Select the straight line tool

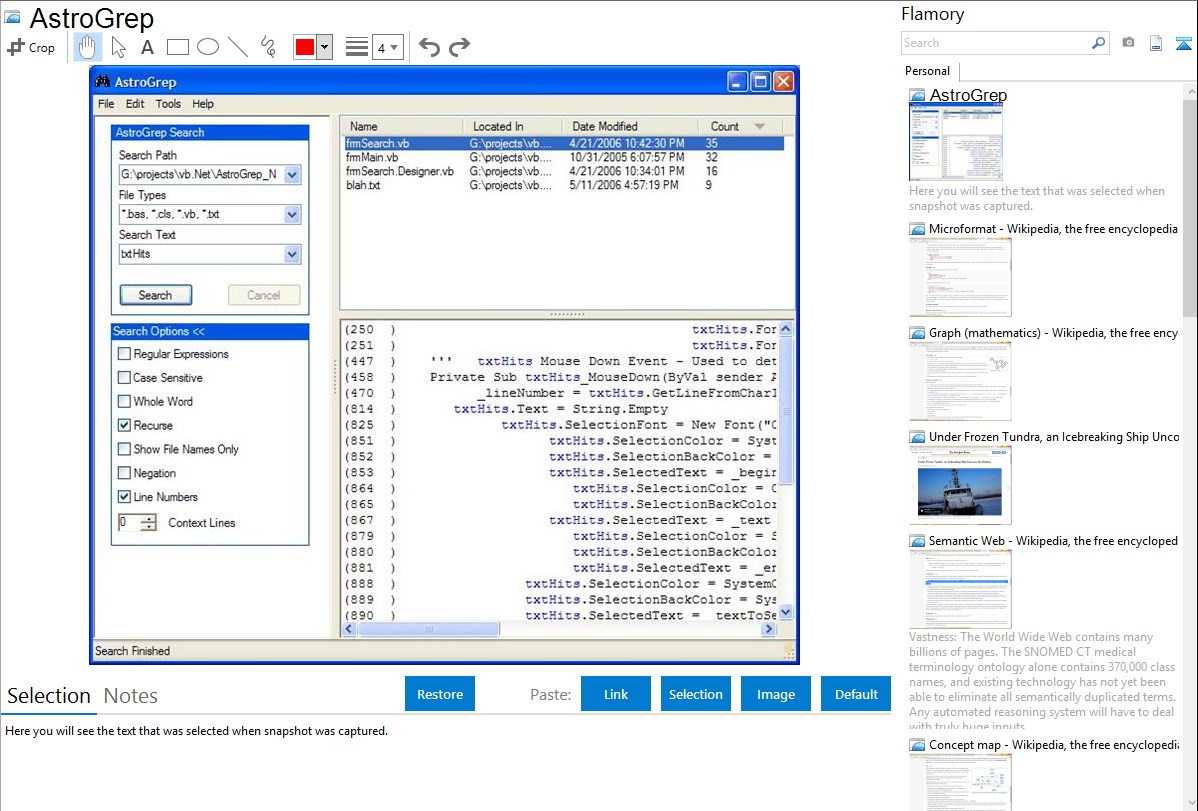pos(238,47)
